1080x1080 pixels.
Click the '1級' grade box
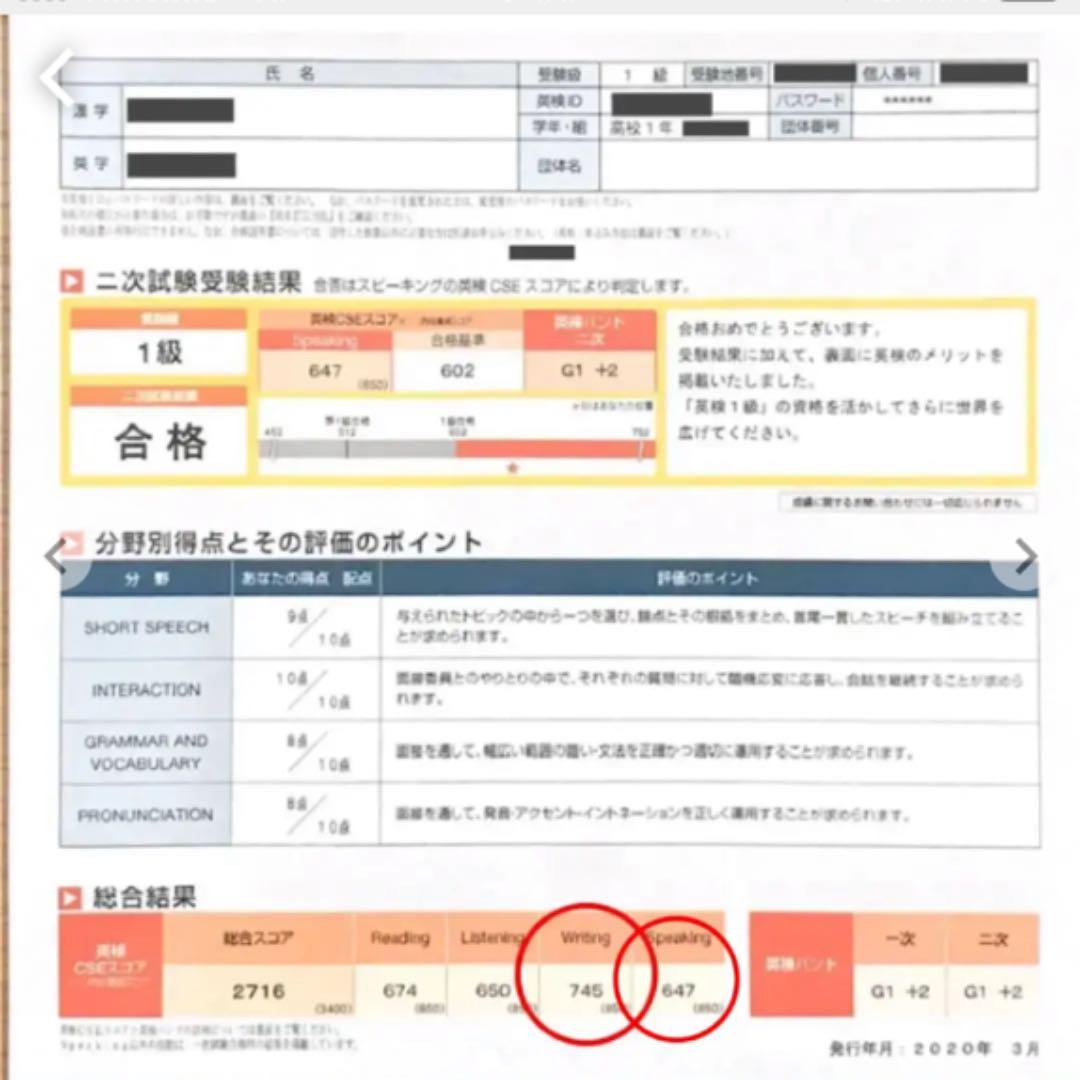[x=159, y=352]
